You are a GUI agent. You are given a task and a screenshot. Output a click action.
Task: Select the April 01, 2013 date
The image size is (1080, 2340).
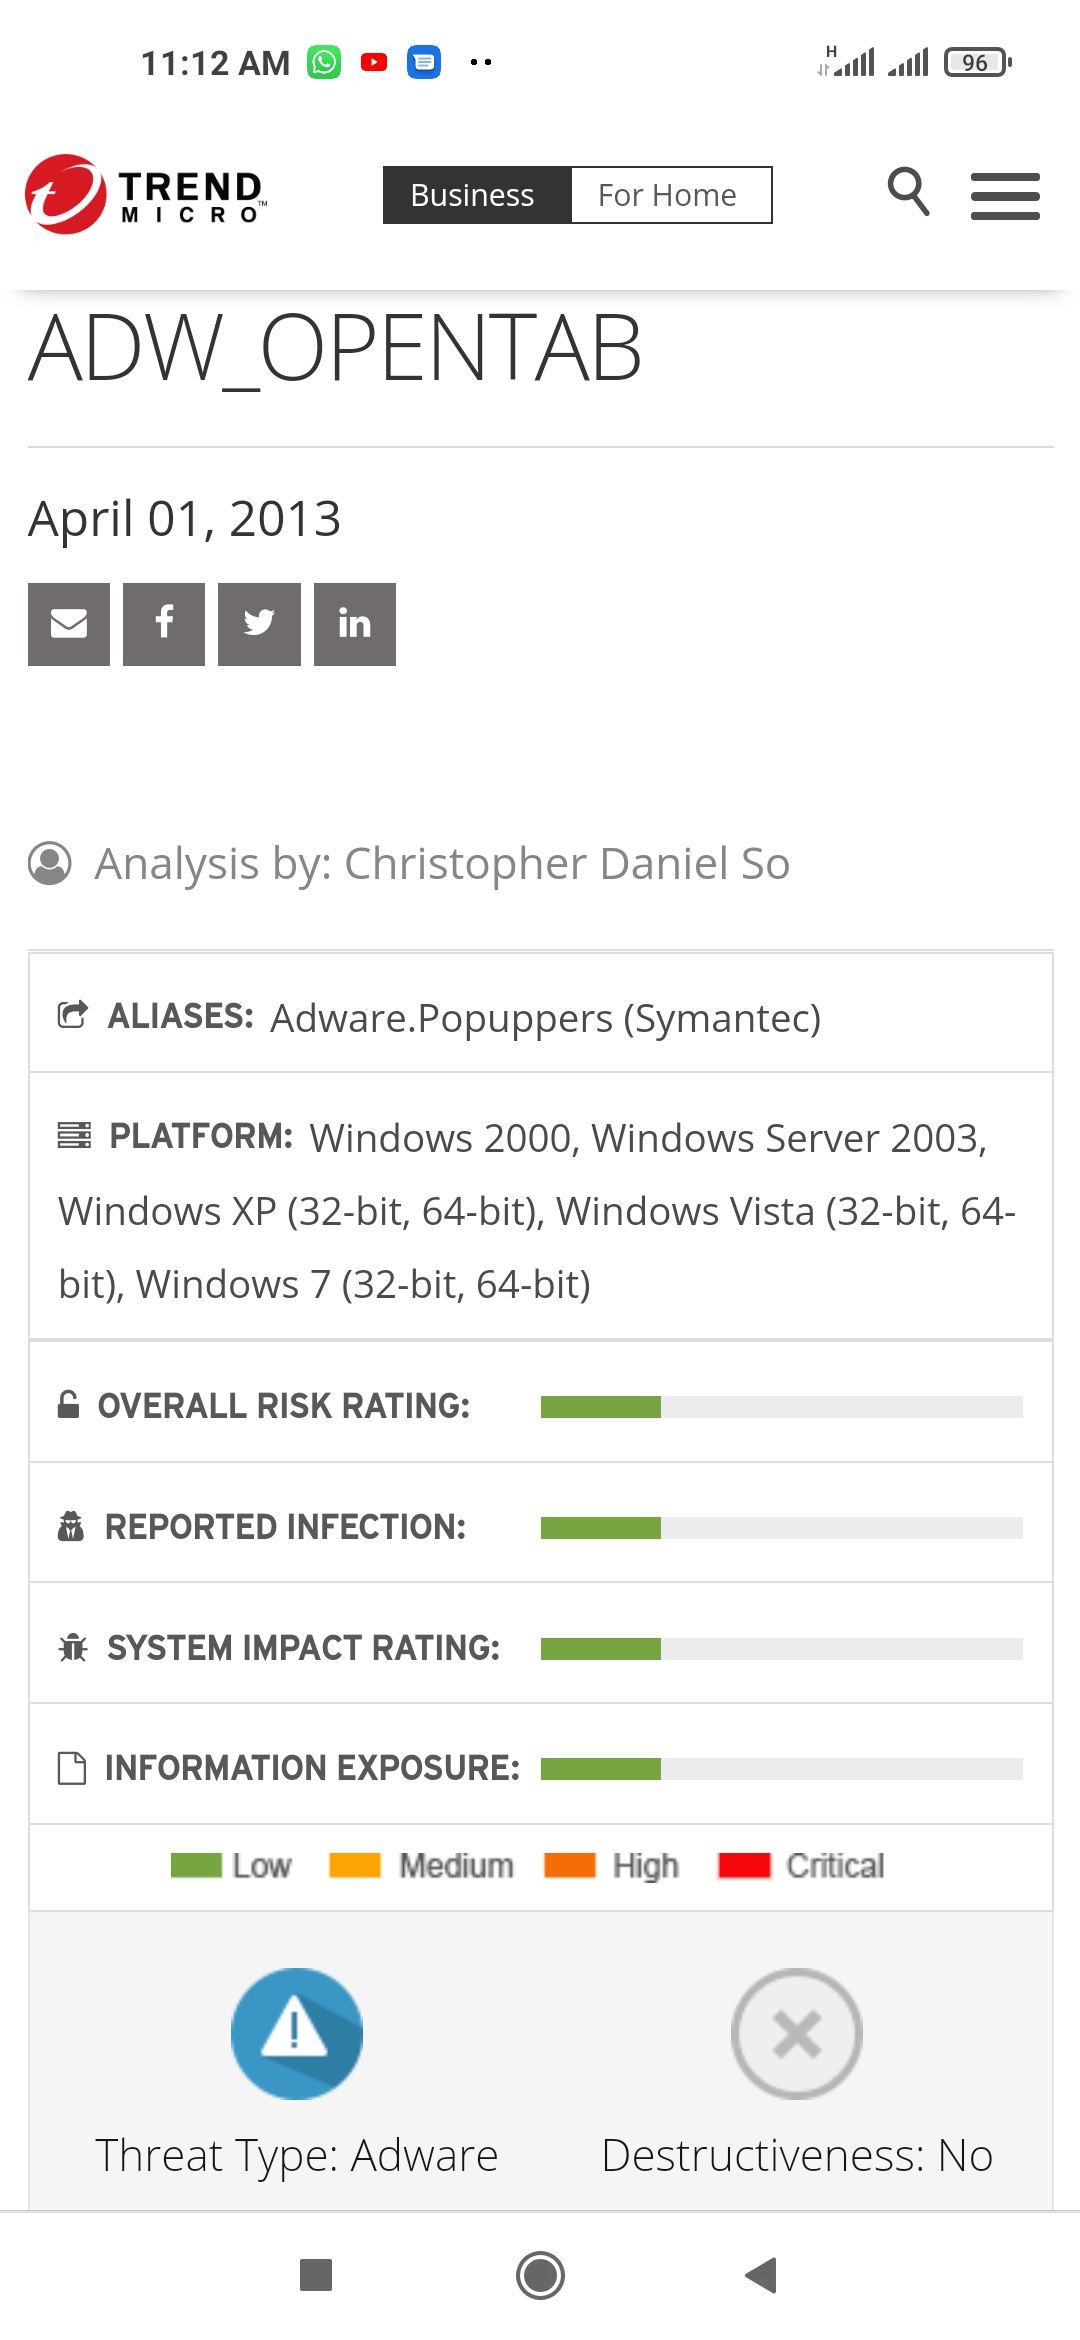click(184, 518)
